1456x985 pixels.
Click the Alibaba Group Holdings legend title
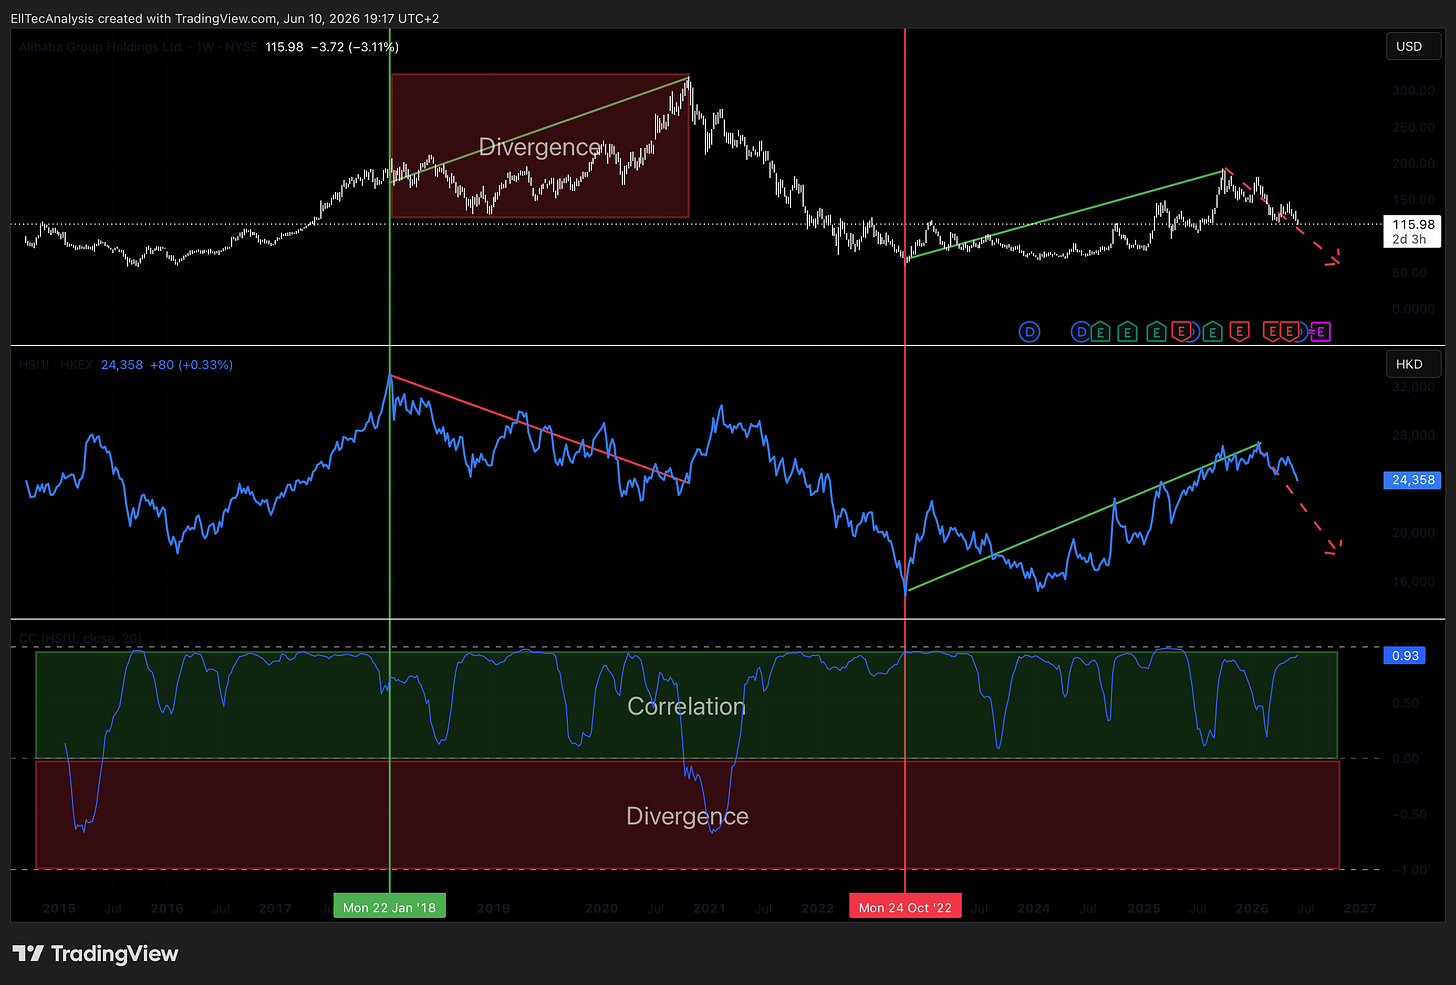pyautogui.click(x=138, y=47)
